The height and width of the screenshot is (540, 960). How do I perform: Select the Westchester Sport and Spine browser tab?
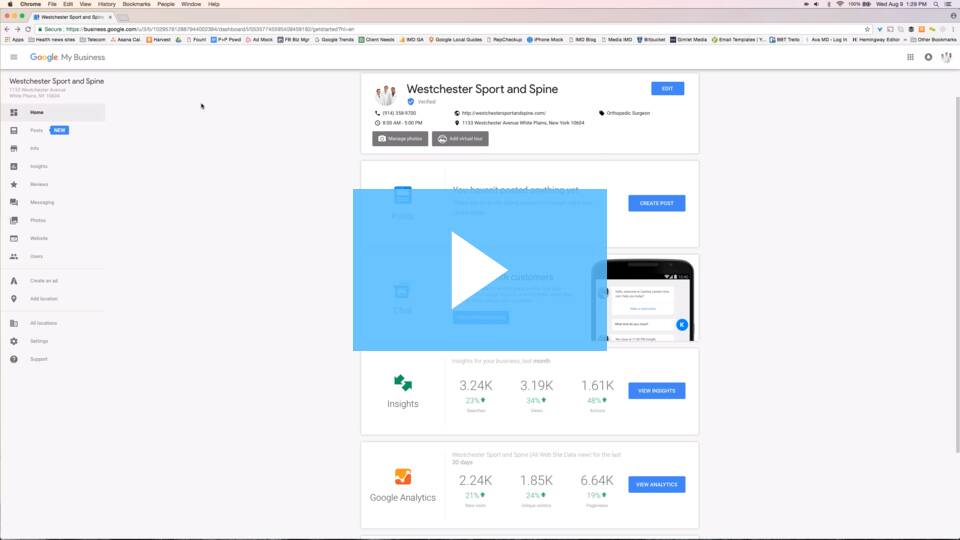72,17
